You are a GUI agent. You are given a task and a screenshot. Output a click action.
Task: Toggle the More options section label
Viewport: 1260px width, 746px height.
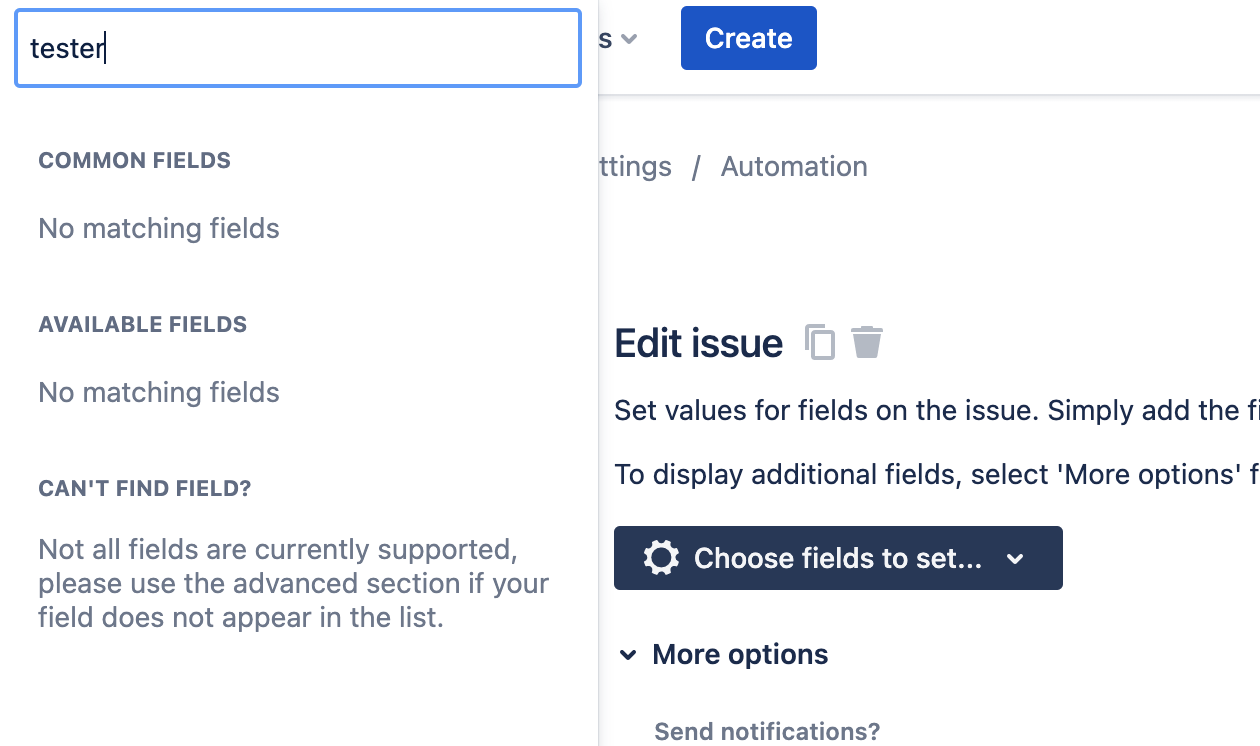(740, 655)
